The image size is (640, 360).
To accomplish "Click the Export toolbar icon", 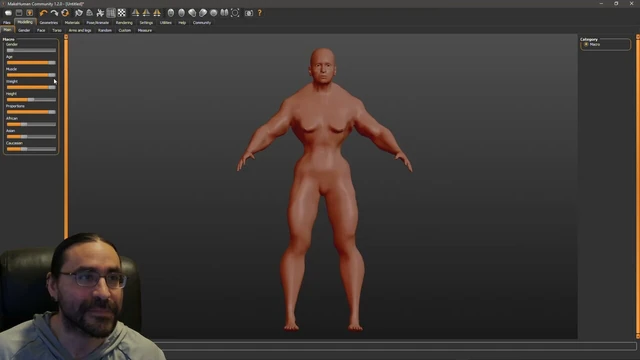I will (29, 13).
